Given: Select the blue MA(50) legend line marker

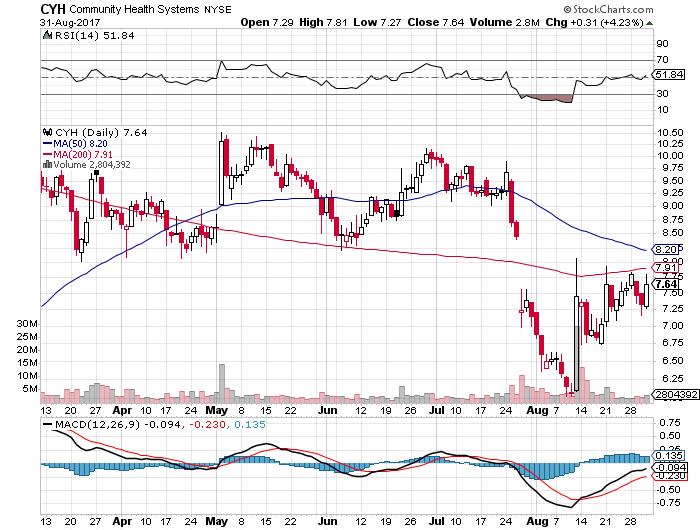Looking at the screenshot, I should tap(45, 142).
